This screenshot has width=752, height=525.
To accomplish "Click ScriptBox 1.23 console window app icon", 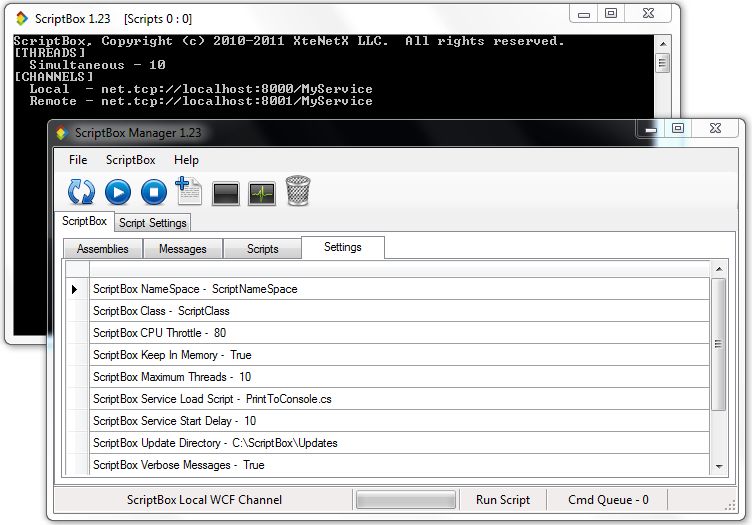I will coord(22,19).
